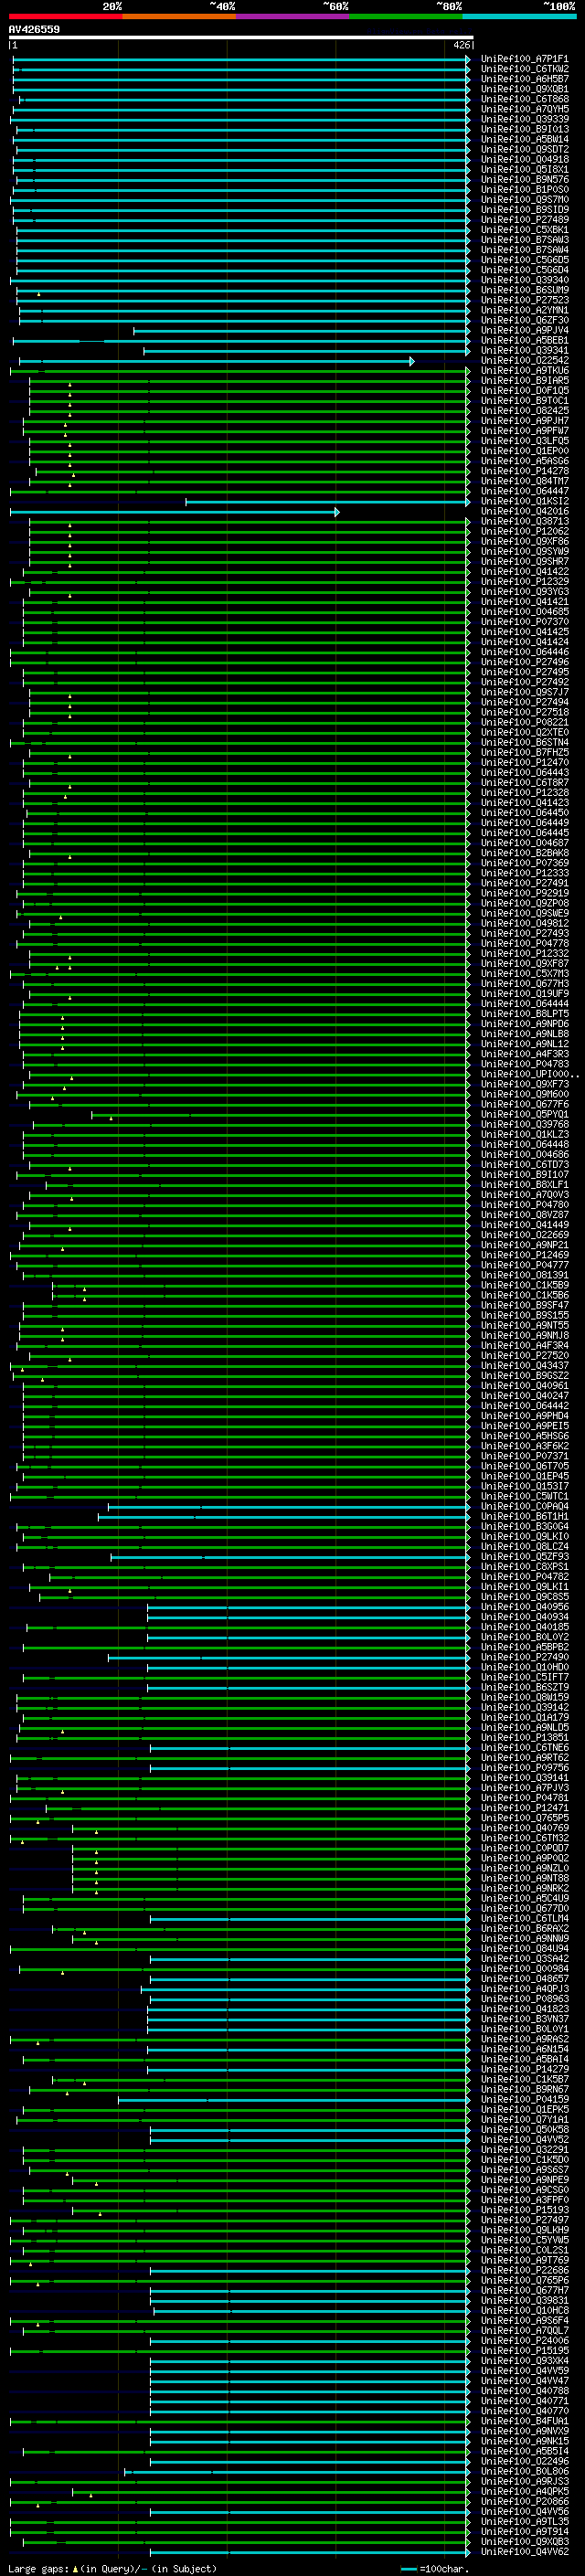Viewport: 585px width, 2576px height.
Task: Click the cyan ~100% identity legend segment
Action: click(x=520, y=16)
